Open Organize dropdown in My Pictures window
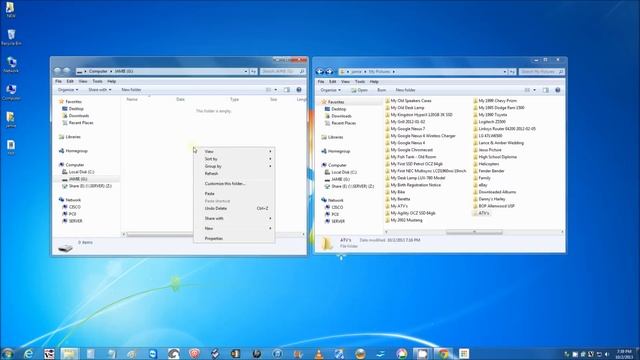640x360 pixels. 330,90
